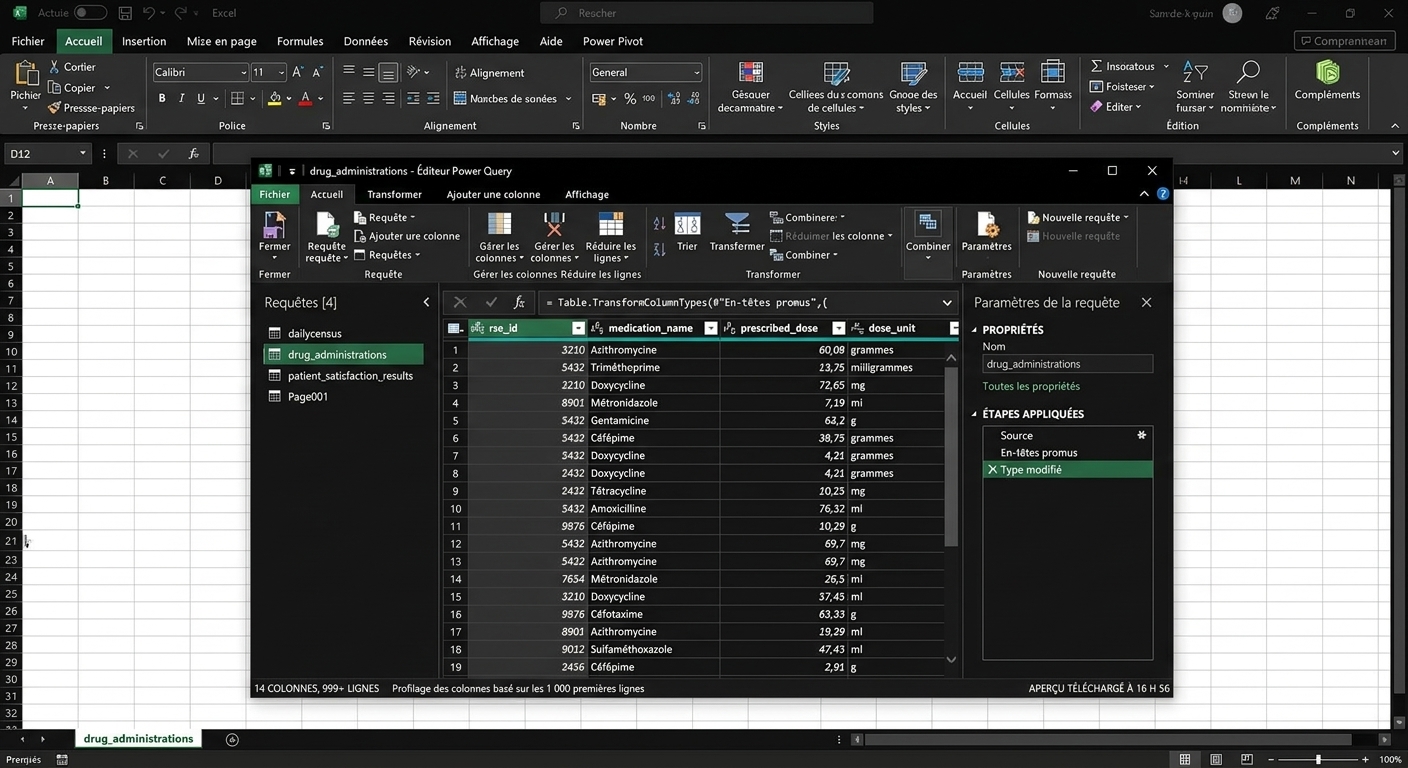Click the red font color A swatch
1408x768 pixels.
305,98
